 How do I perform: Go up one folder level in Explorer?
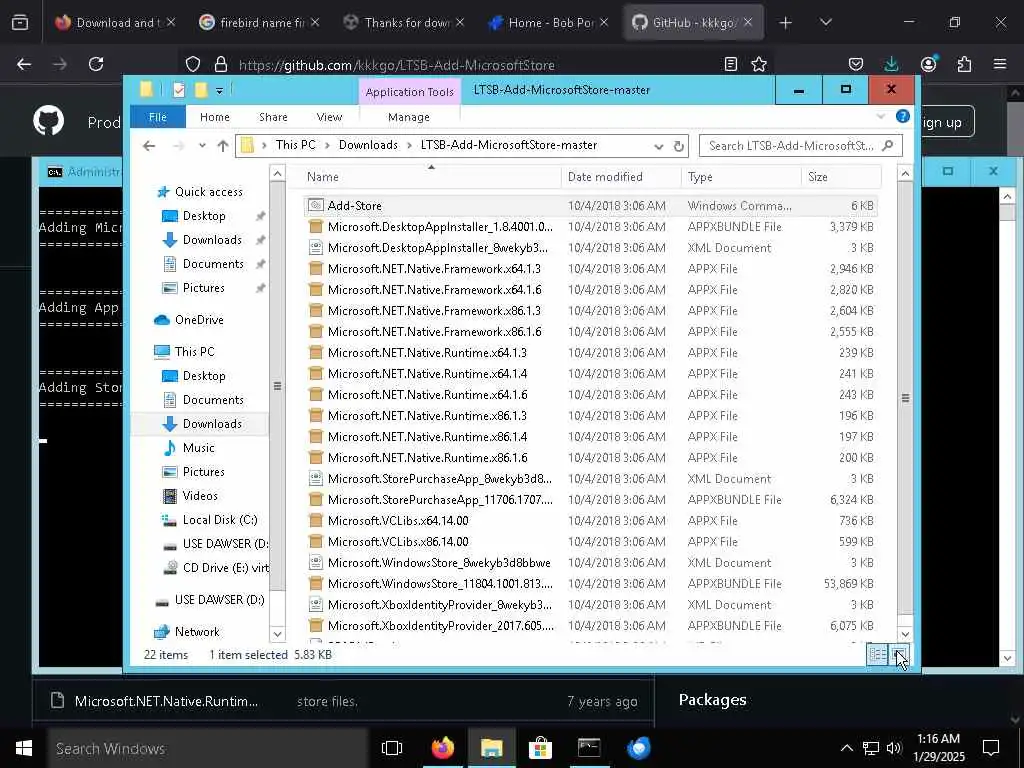pos(223,146)
